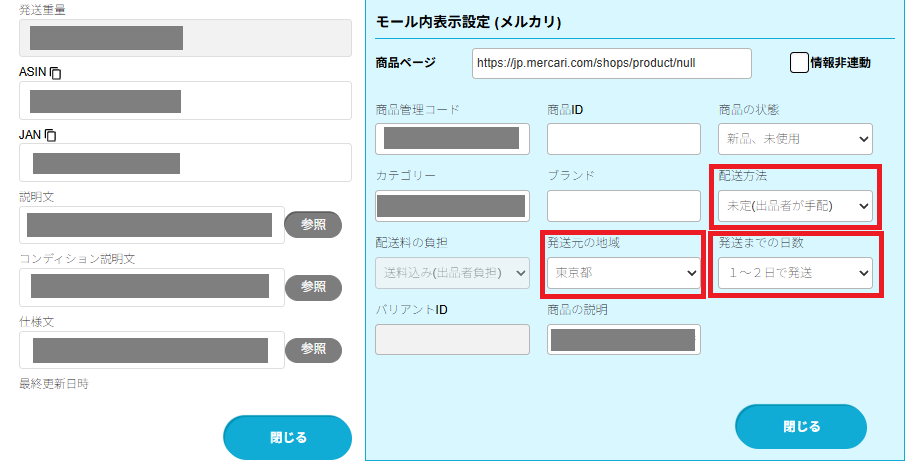The image size is (915, 470).
Task: Click the copy icon next to ASIN
Action: click(x=56, y=73)
